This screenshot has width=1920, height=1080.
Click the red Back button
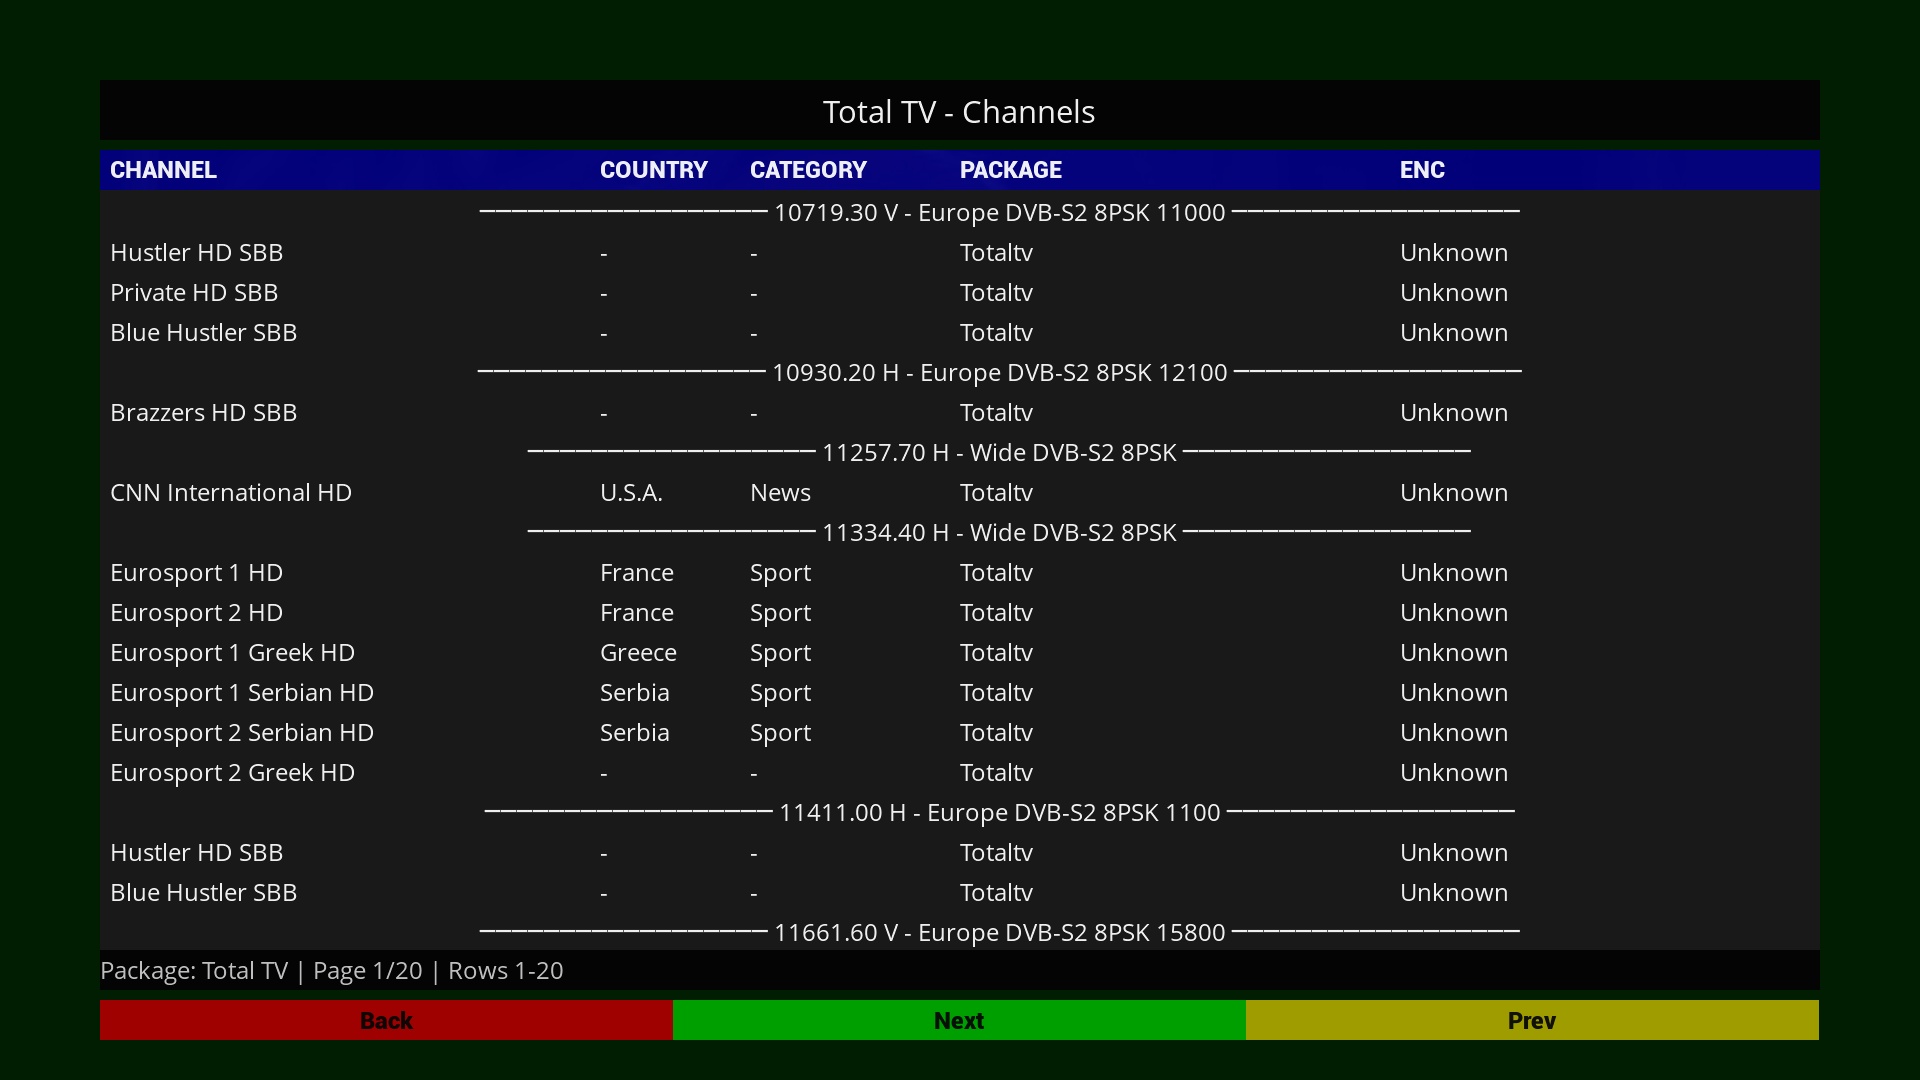point(386,1020)
